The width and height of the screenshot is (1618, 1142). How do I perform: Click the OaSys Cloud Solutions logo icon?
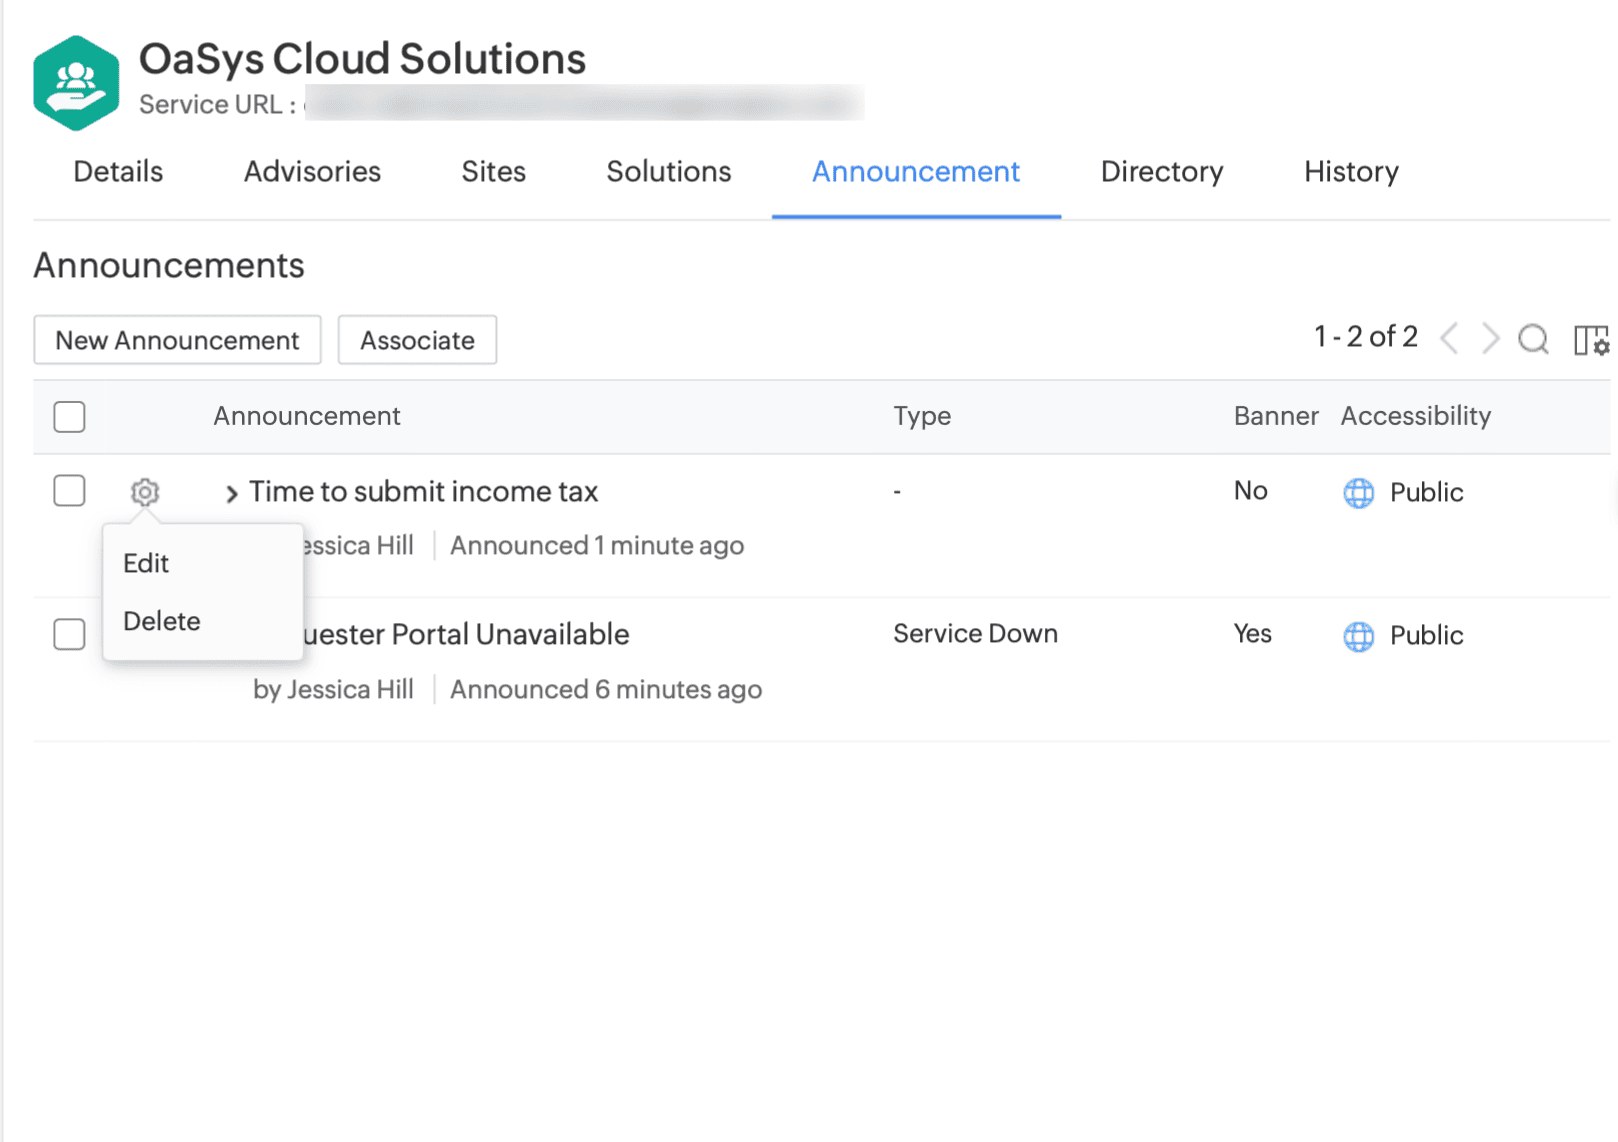(x=76, y=83)
